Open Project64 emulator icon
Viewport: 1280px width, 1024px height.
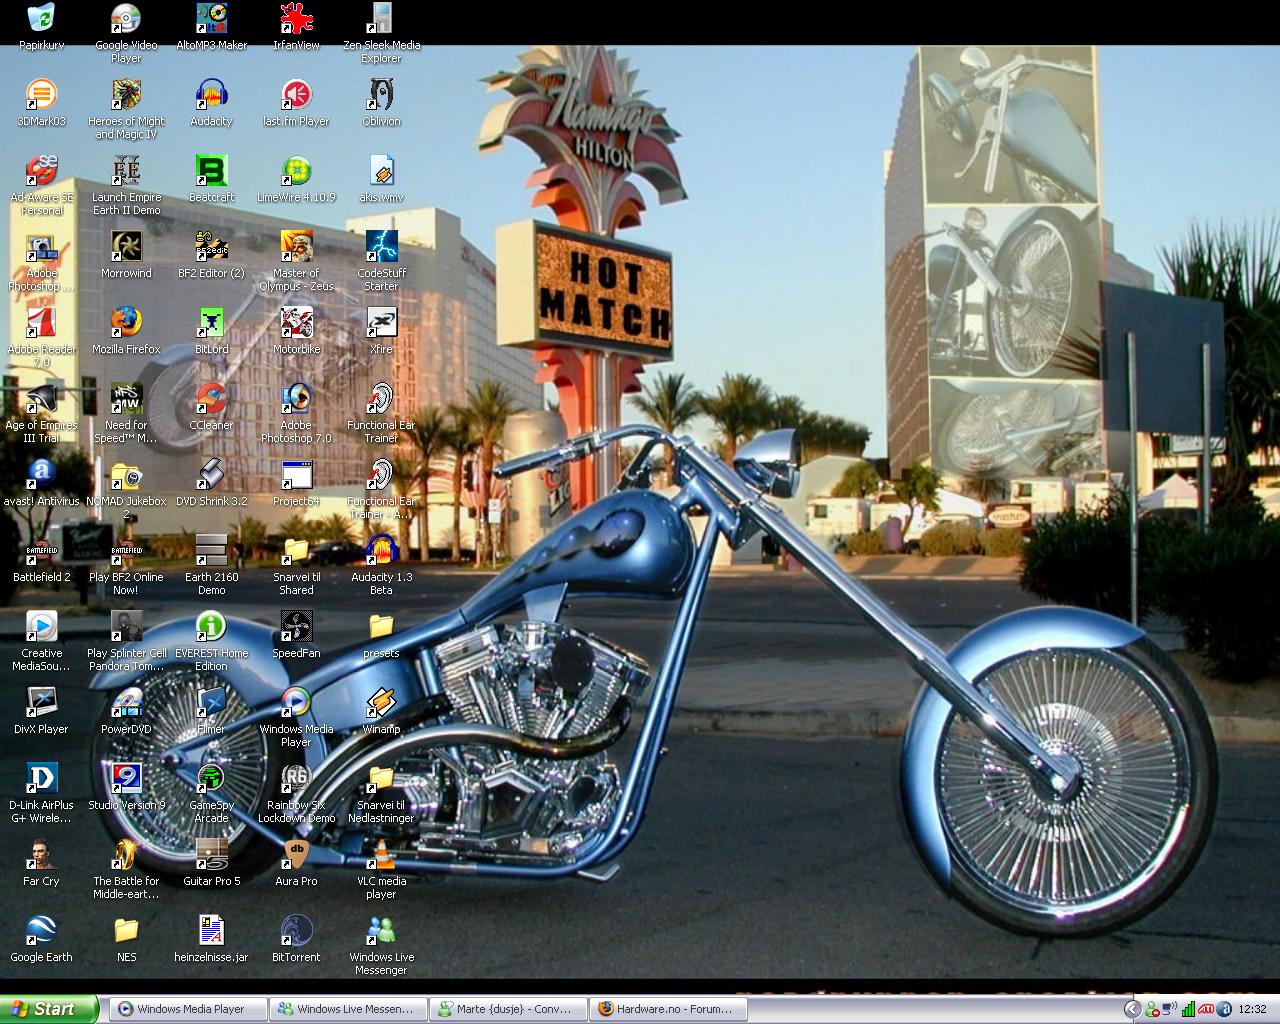296,482
